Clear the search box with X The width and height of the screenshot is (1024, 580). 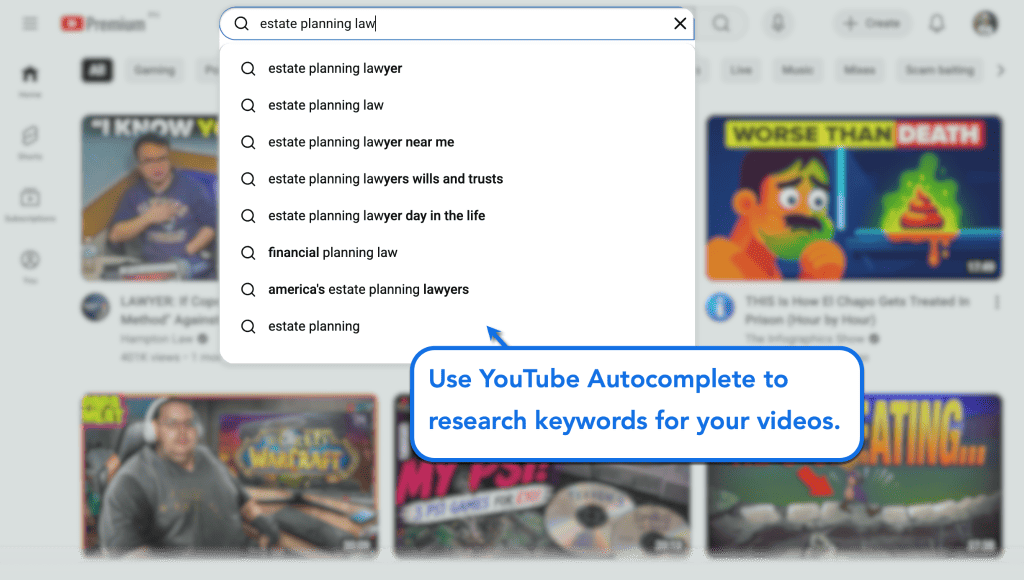tap(680, 24)
